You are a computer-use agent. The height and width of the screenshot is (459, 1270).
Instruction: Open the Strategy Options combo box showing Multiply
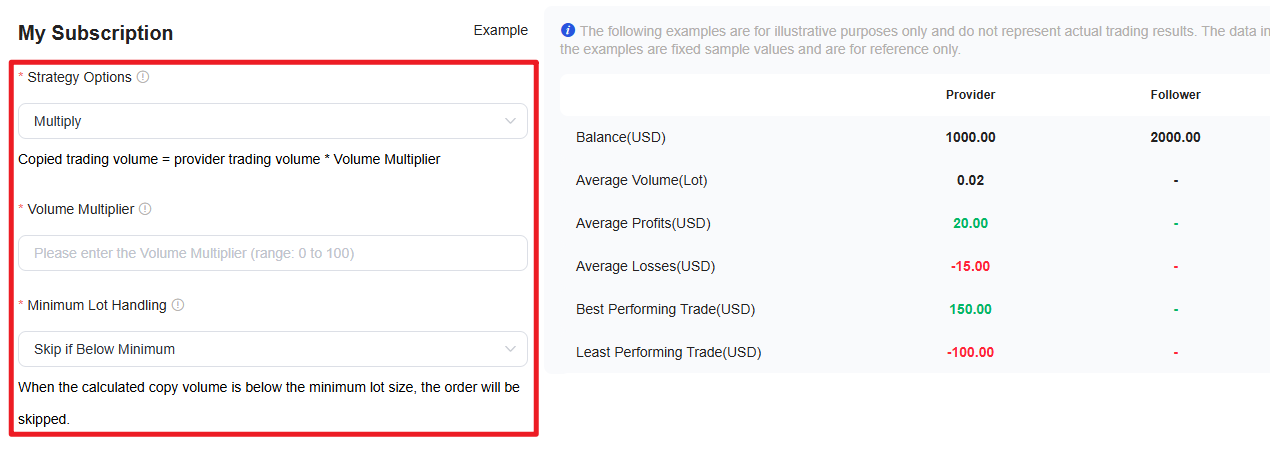coord(273,121)
